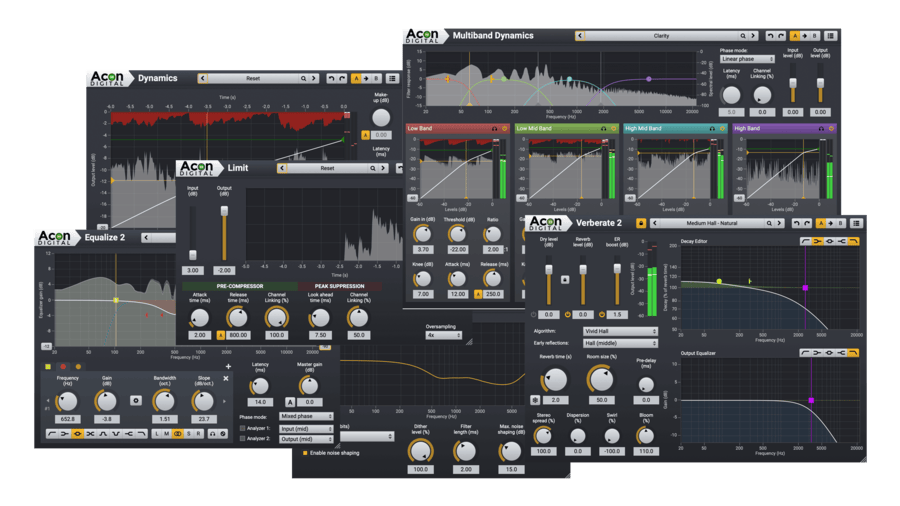Enable Analyzer 2 checkbox in Equalize 2
This screenshot has width=900, height=506.
point(242,439)
